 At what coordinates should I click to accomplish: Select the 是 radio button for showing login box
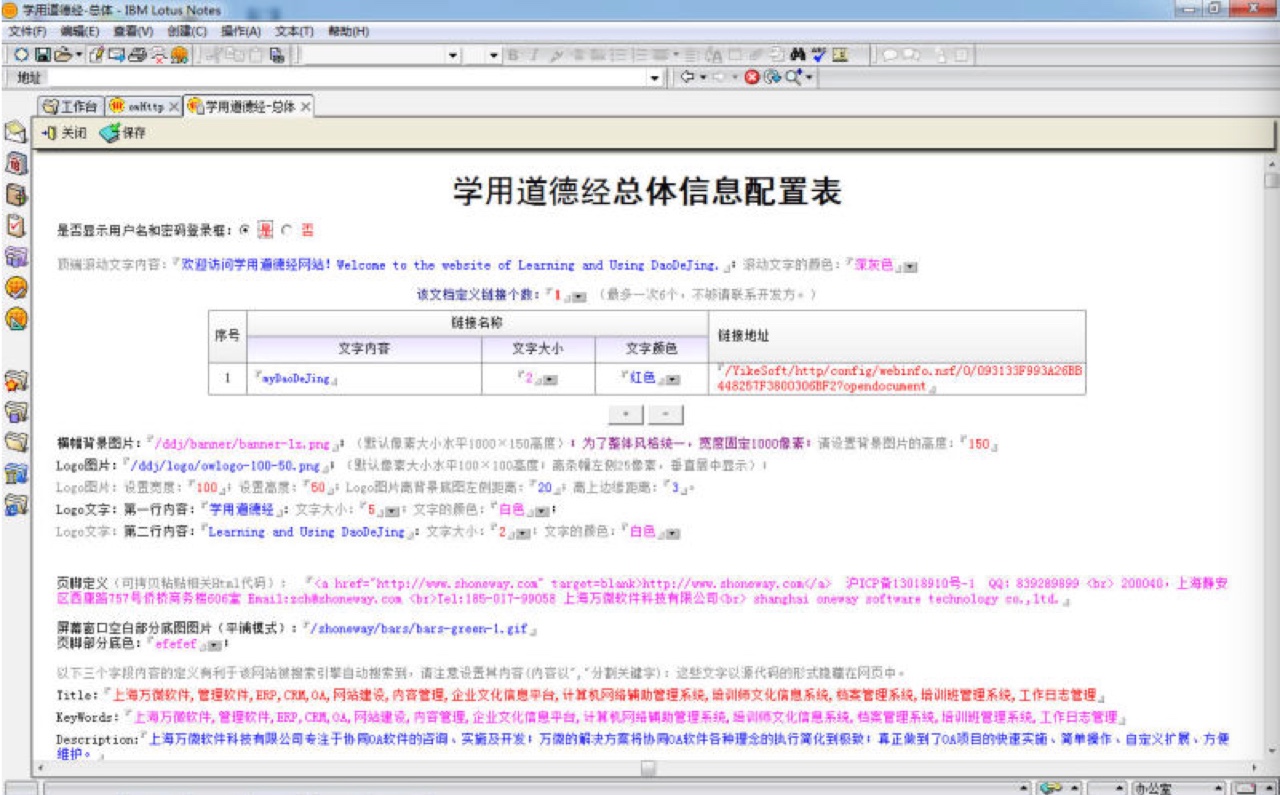(245, 230)
